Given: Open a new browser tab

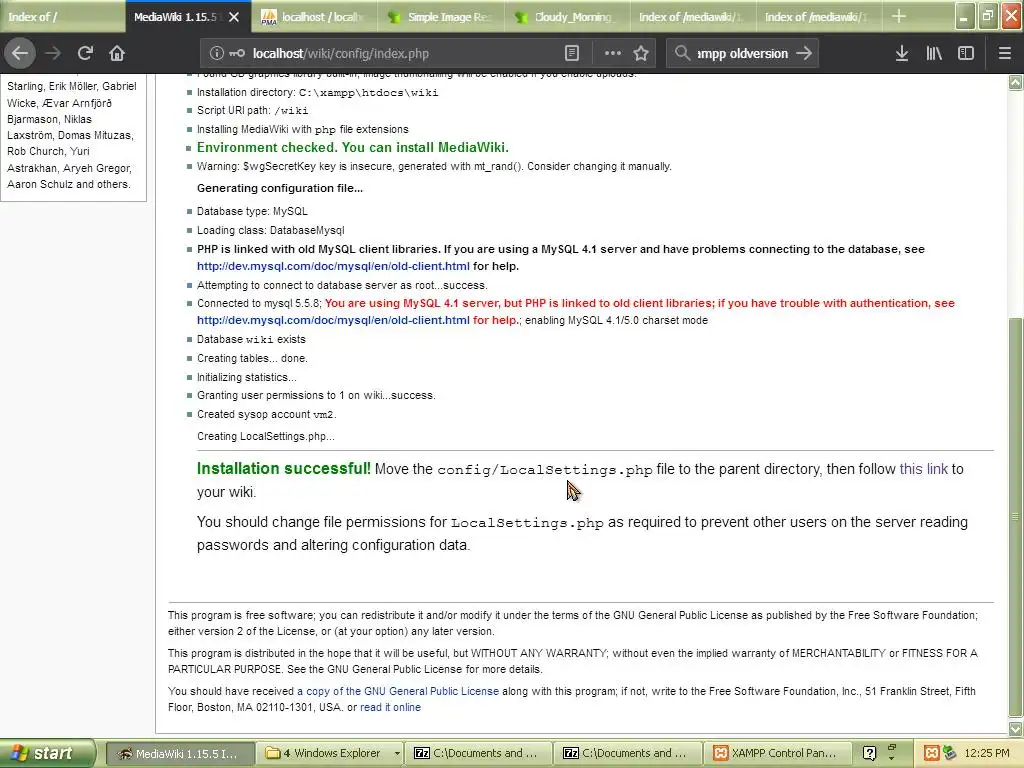Looking at the screenshot, I should [899, 16].
